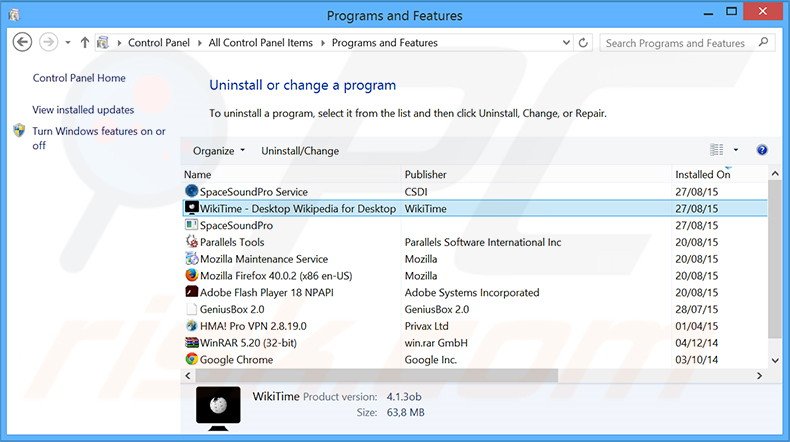Open Control Panel Home link
The width and height of the screenshot is (790, 442).
pos(79,78)
